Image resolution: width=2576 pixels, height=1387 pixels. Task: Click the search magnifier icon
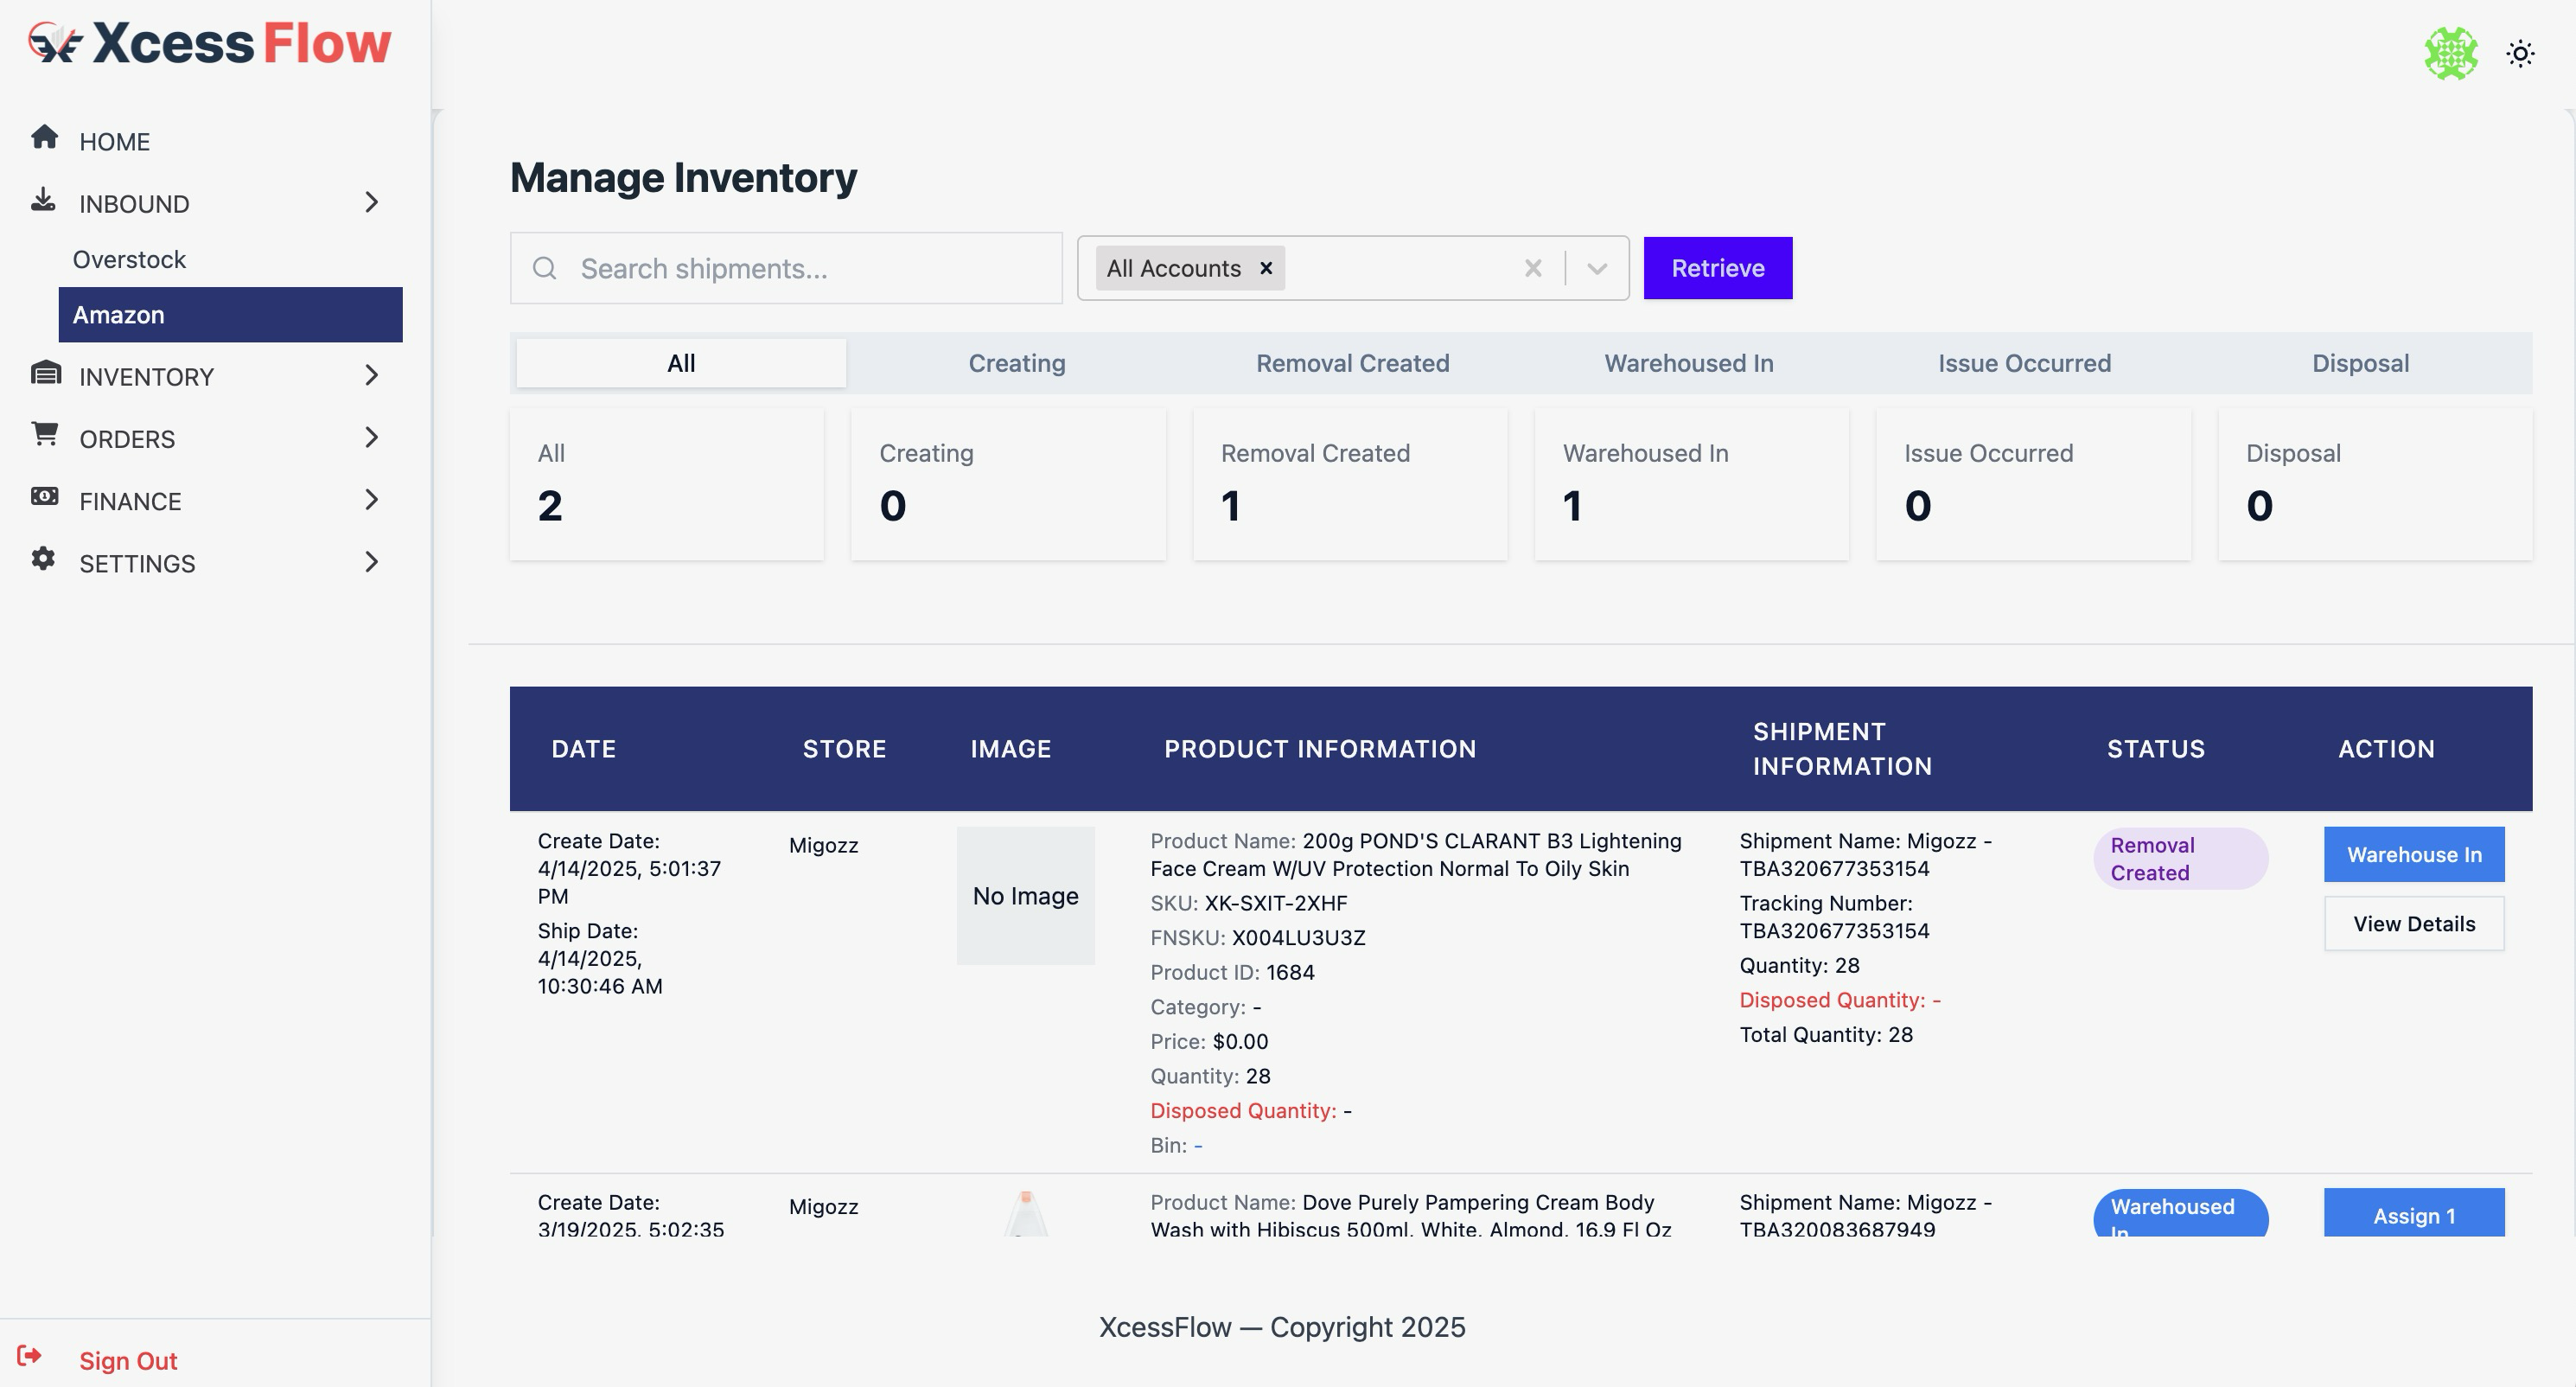544,268
